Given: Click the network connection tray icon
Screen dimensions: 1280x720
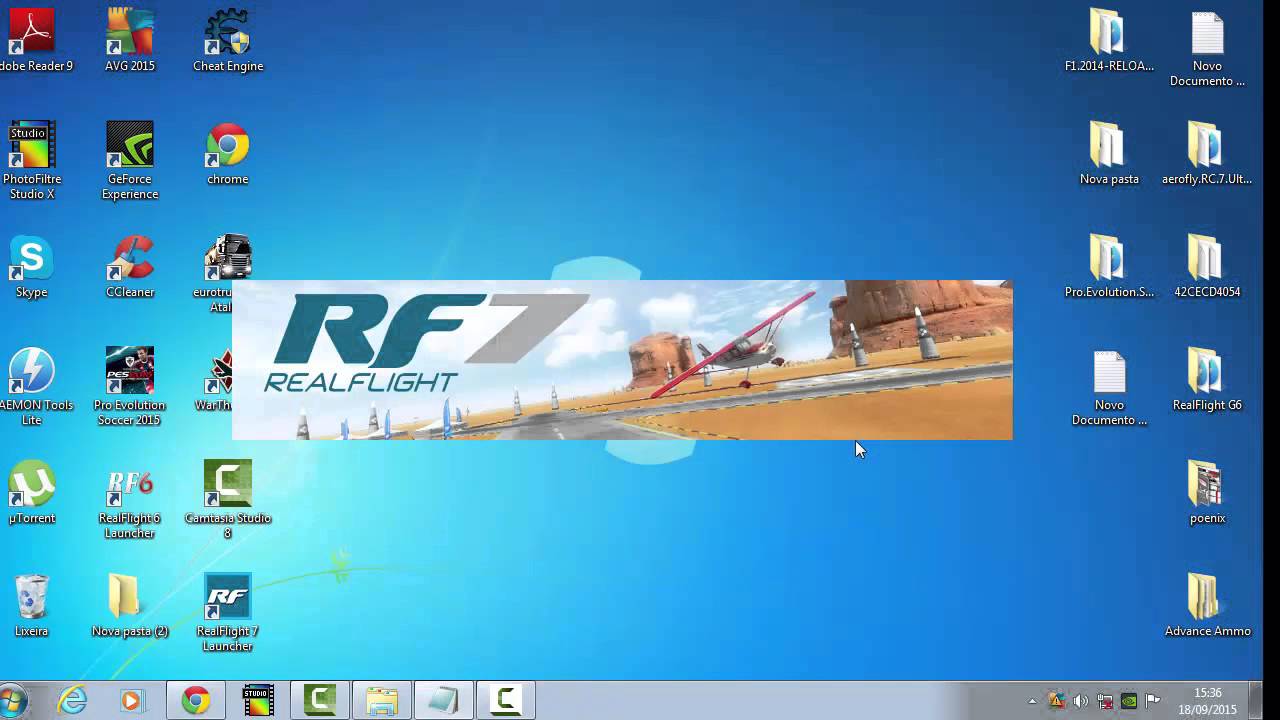Looking at the screenshot, I should (x=1105, y=701).
